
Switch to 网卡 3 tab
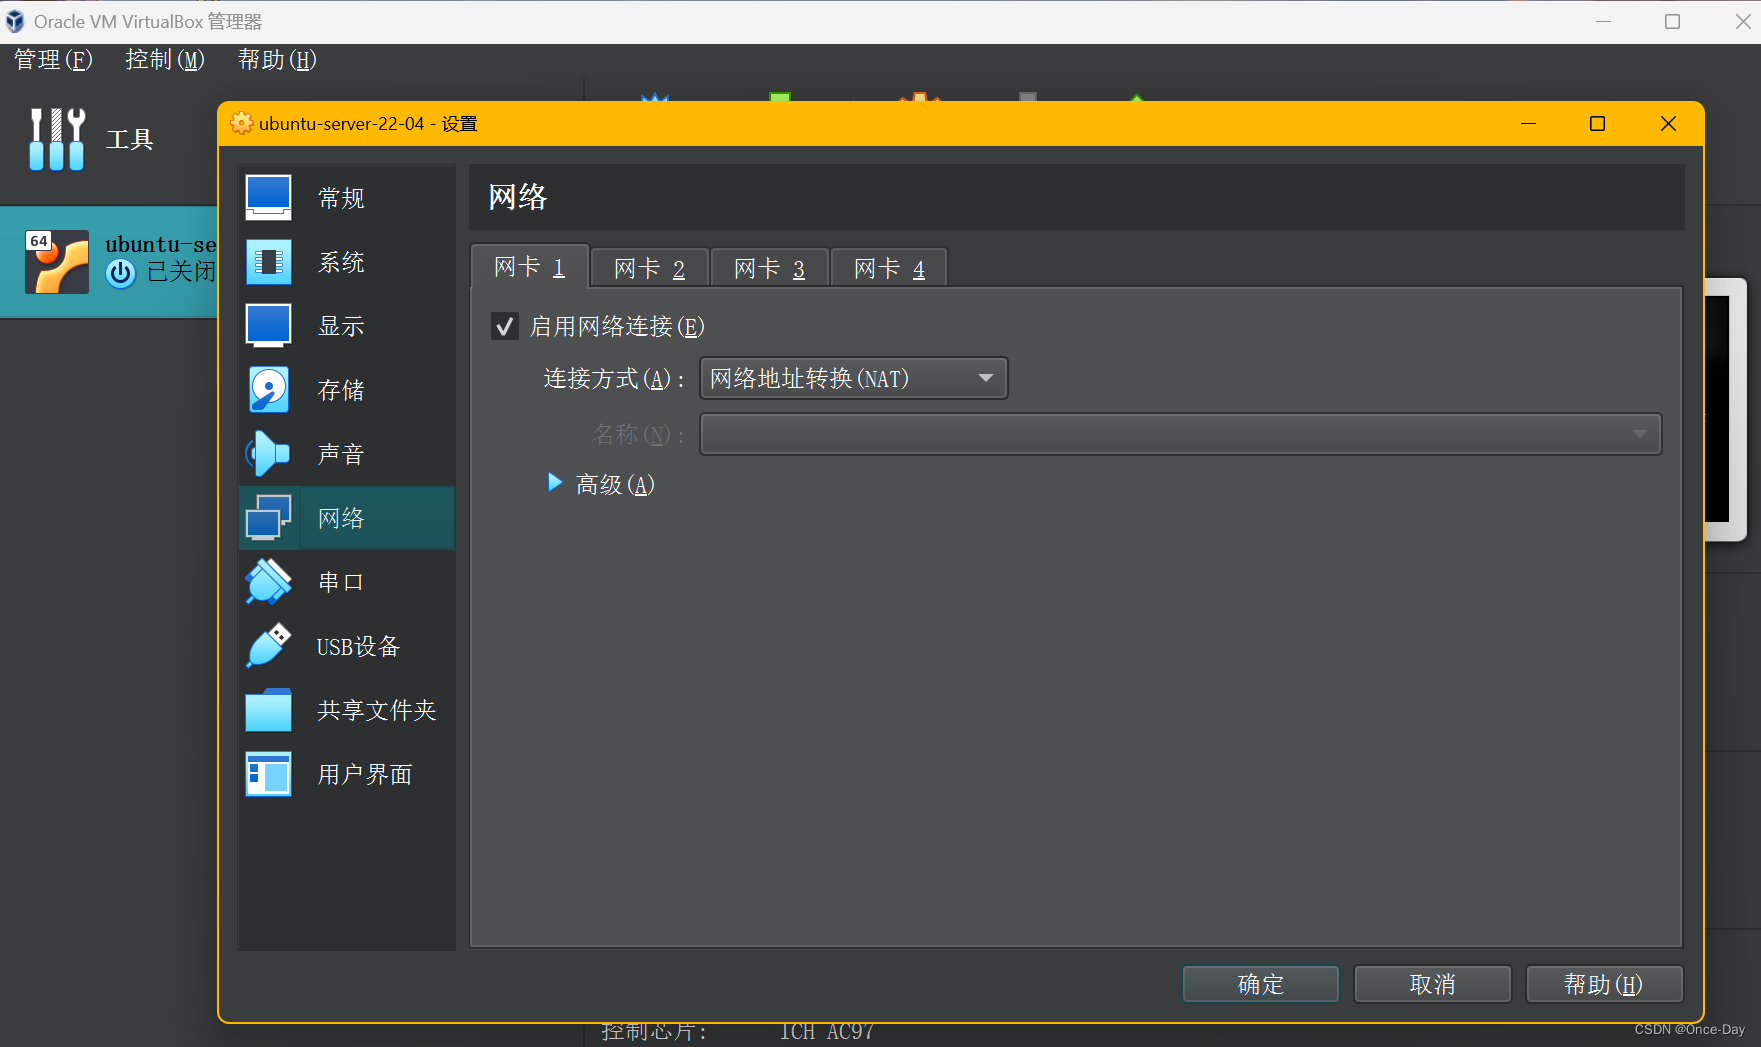pos(769,268)
